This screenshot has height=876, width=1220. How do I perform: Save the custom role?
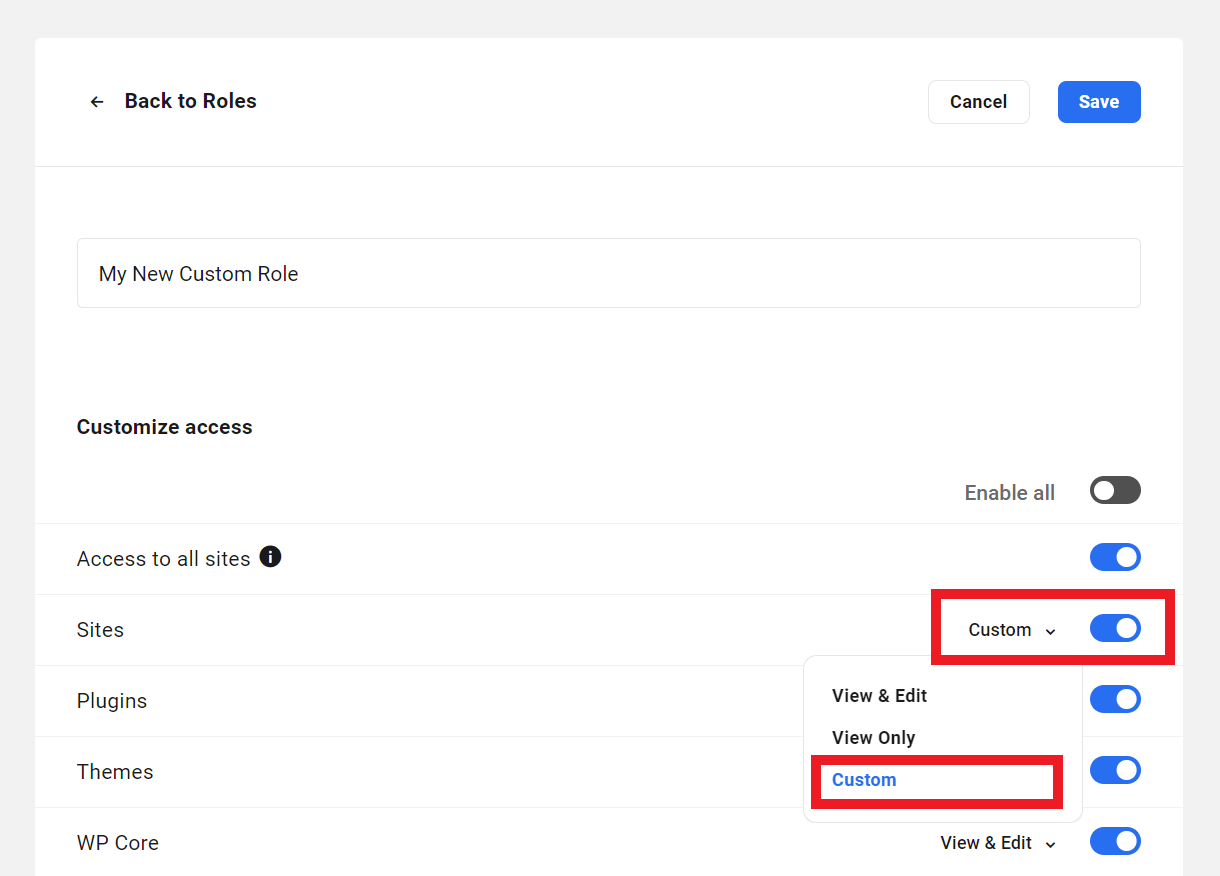tap(1099, 102)
